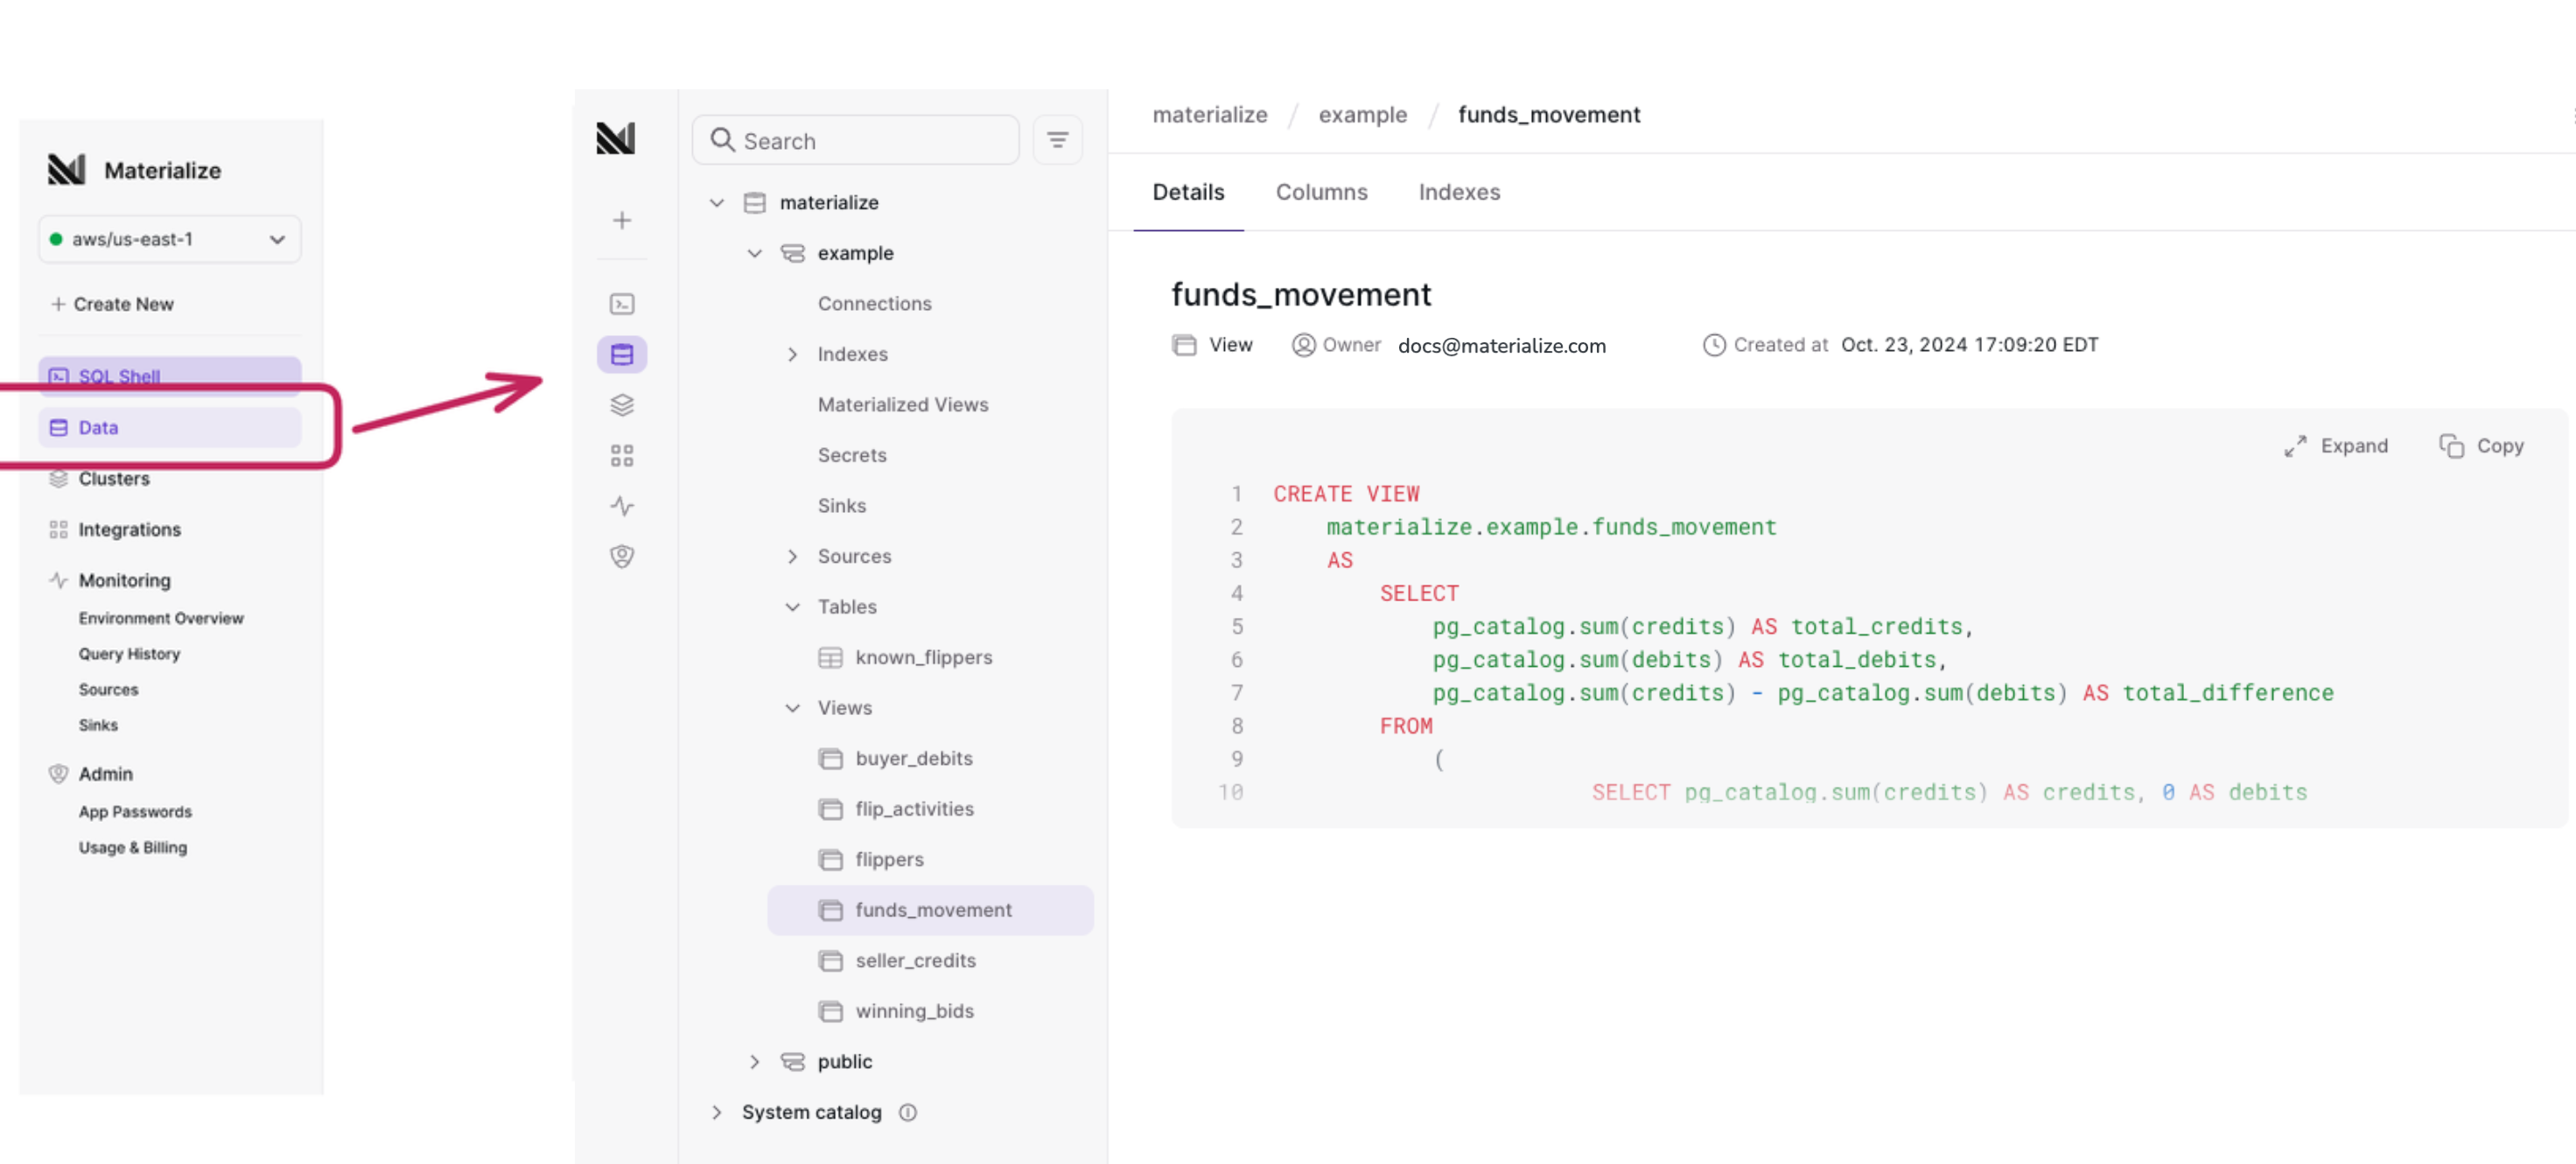Click the Monitoring navigation icon

pyautogui.click(x=623, y=507)
